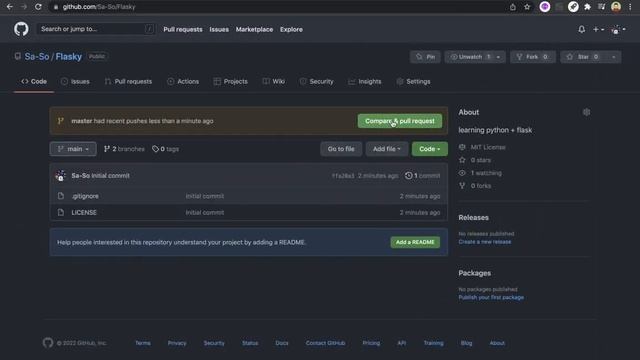The height and width of the screenshot is (360, 640).
Task: Open Issues in top navigation
Action: (219, 29)
